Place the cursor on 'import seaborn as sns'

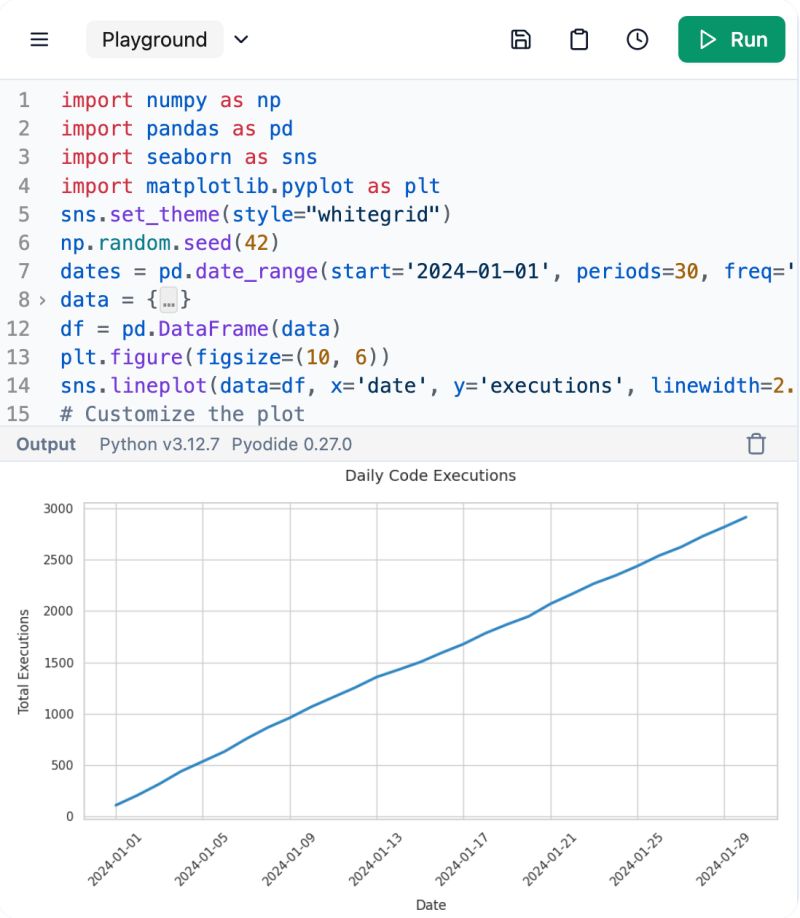click(x=189, y=157)
